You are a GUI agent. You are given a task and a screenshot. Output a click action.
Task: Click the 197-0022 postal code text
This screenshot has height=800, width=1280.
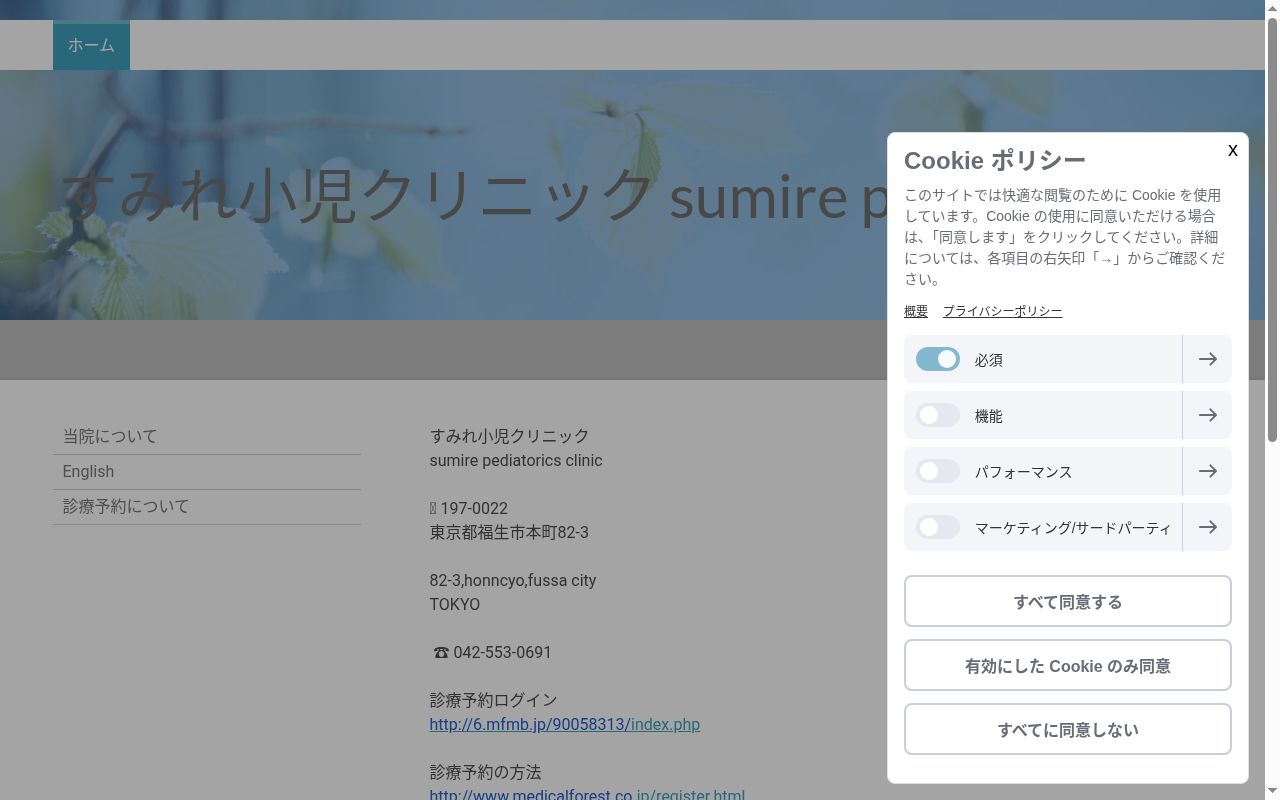[474, 508]
